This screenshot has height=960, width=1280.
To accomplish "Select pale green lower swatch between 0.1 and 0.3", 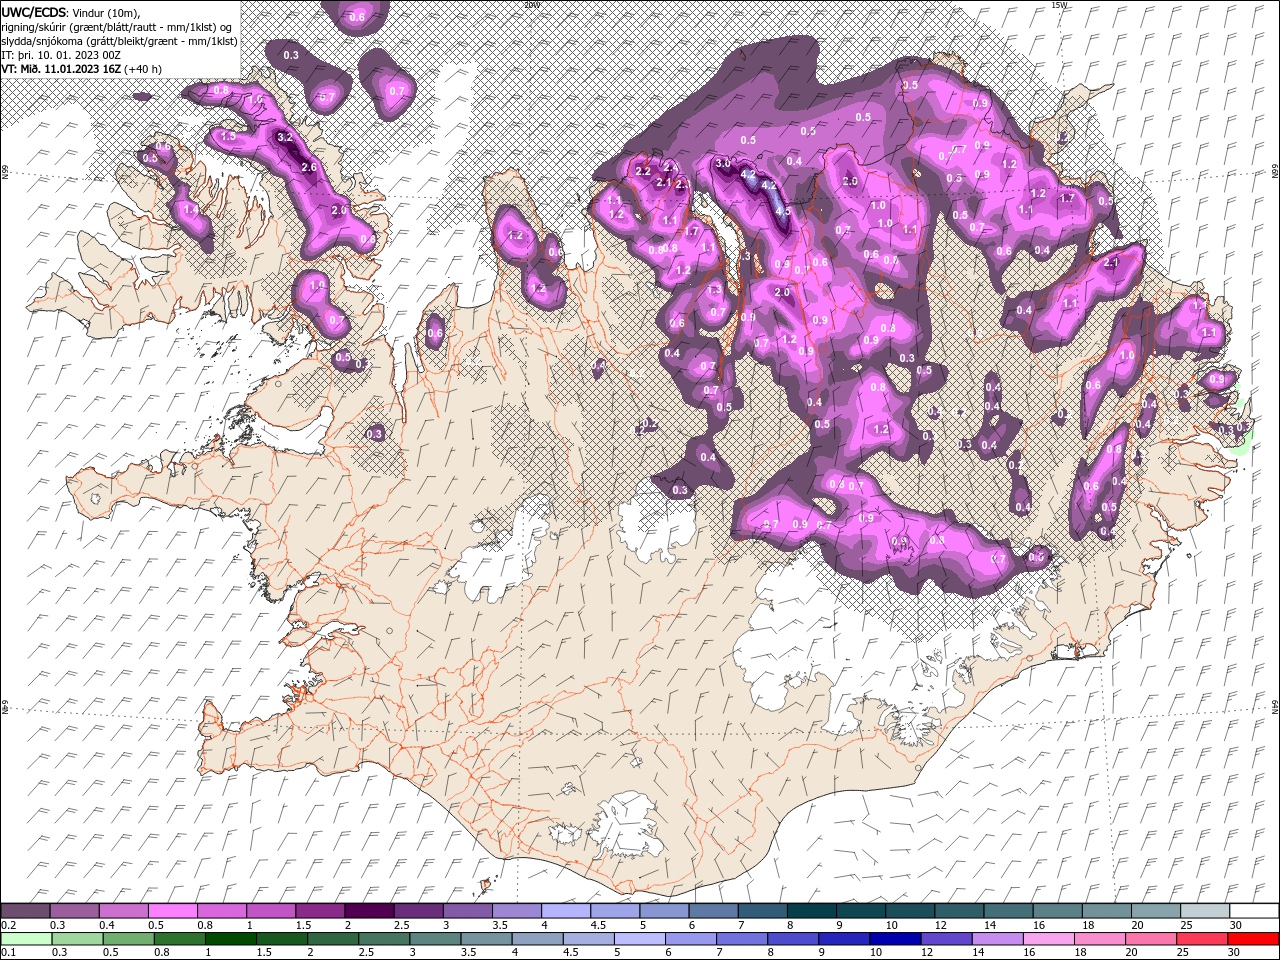I will click(25, 939).
